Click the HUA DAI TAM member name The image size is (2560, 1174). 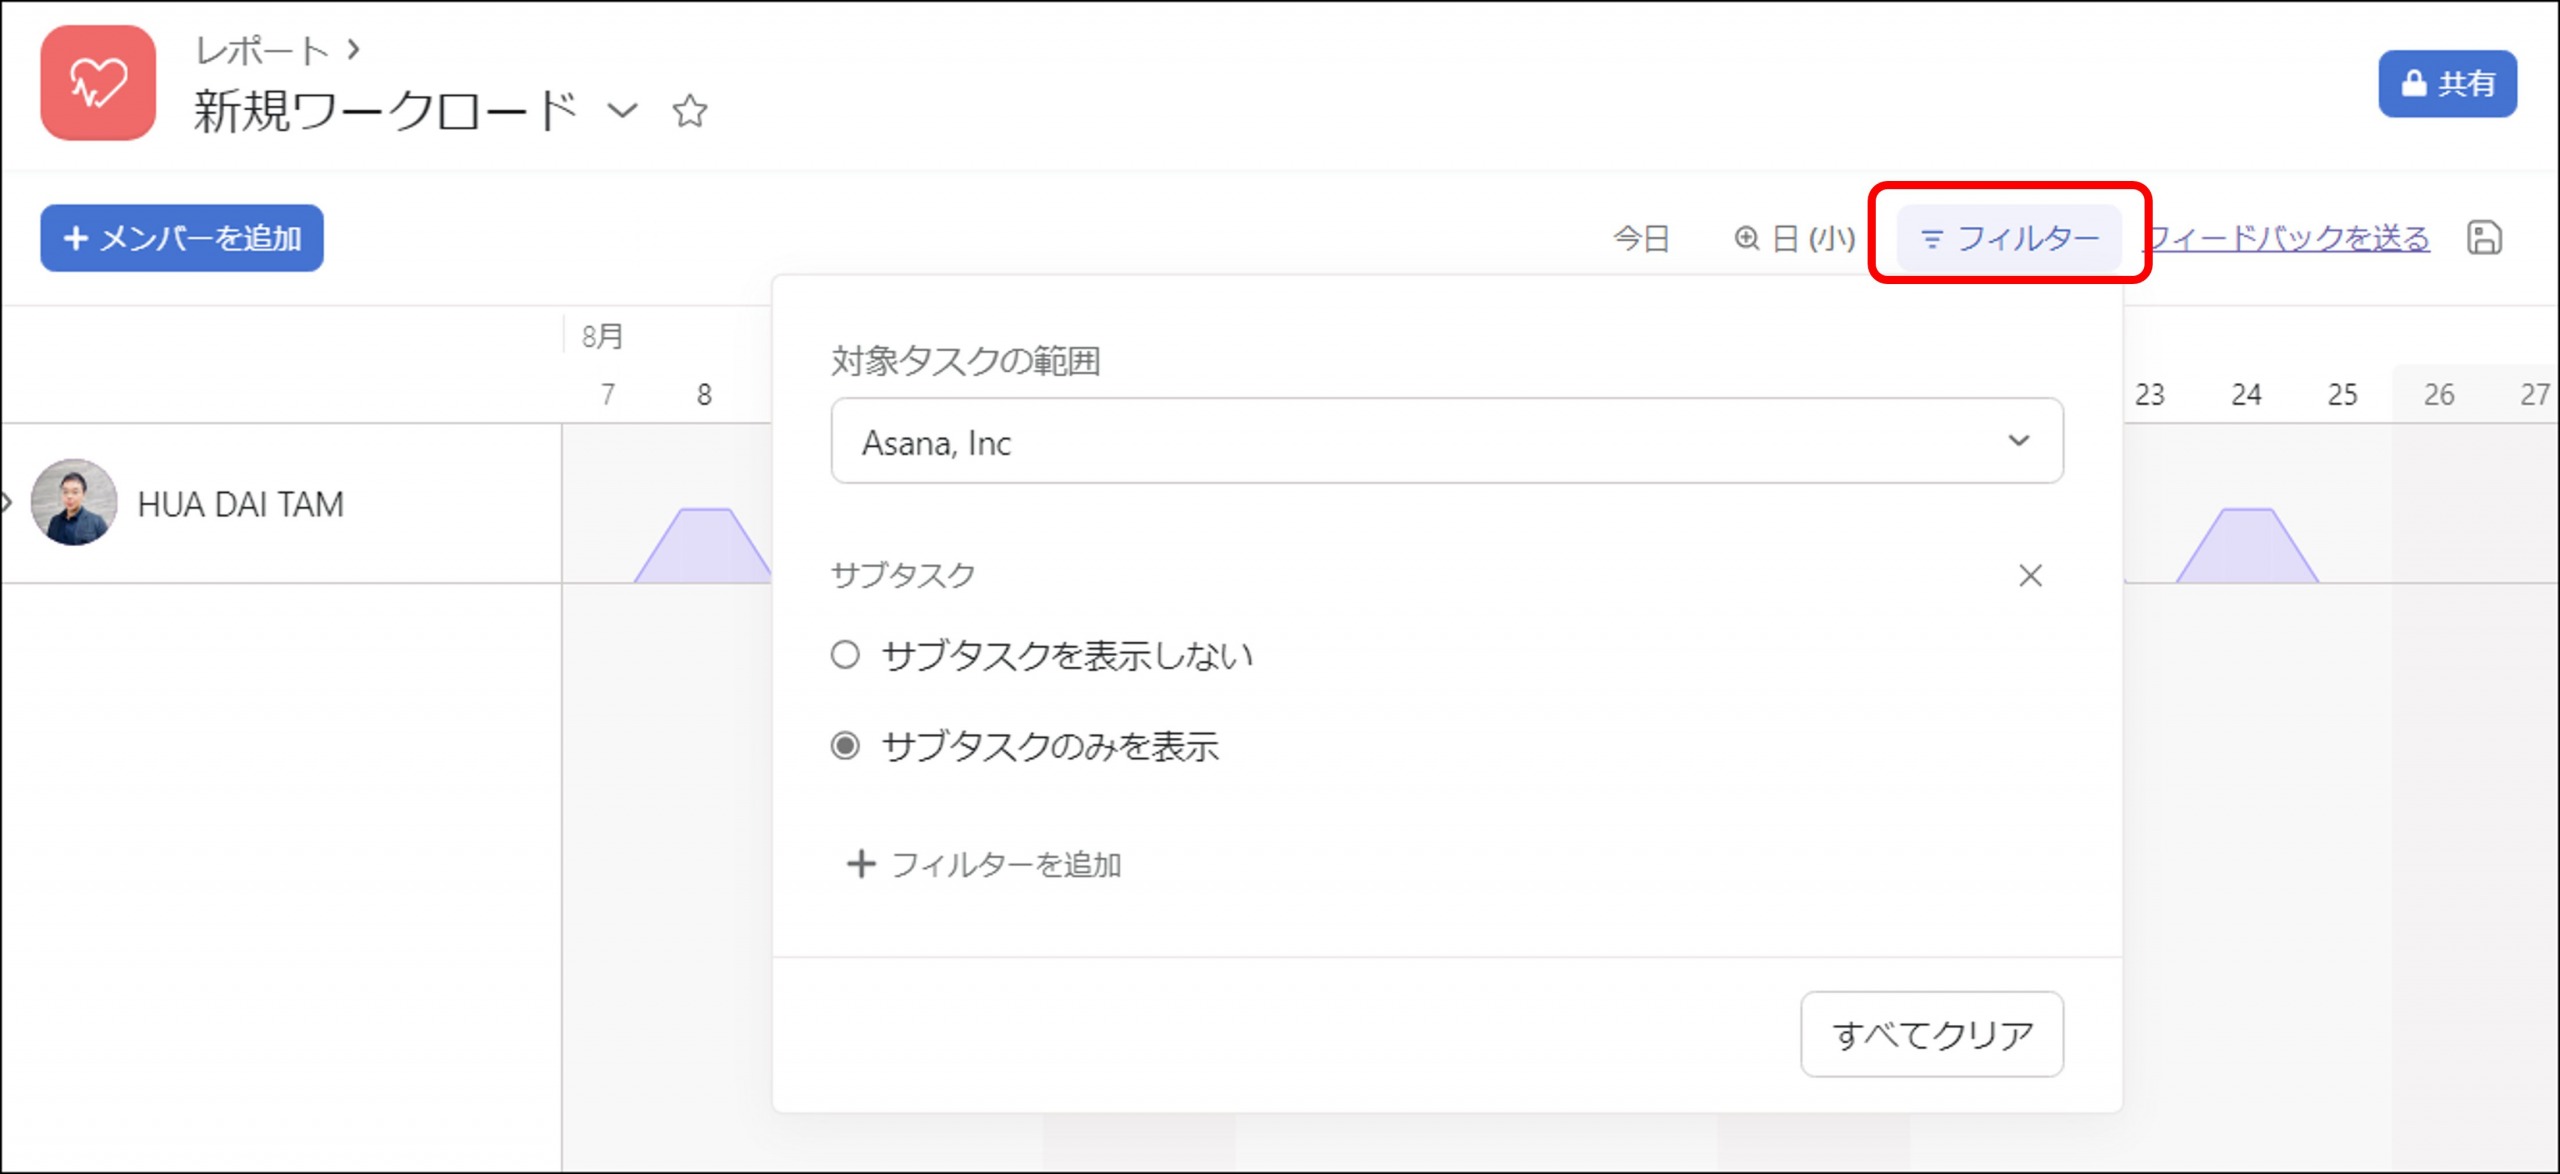tap(241, 504)
